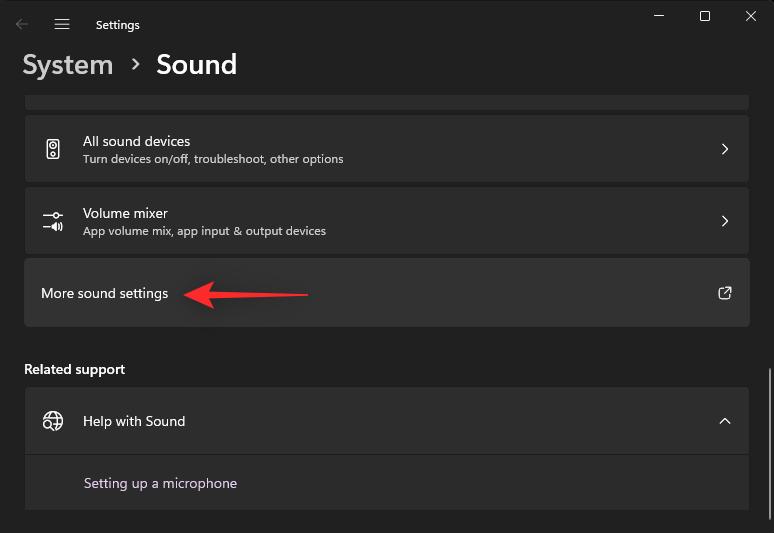Maximize the Settings window
Screen dimensions: 774x533
[705, 16]
